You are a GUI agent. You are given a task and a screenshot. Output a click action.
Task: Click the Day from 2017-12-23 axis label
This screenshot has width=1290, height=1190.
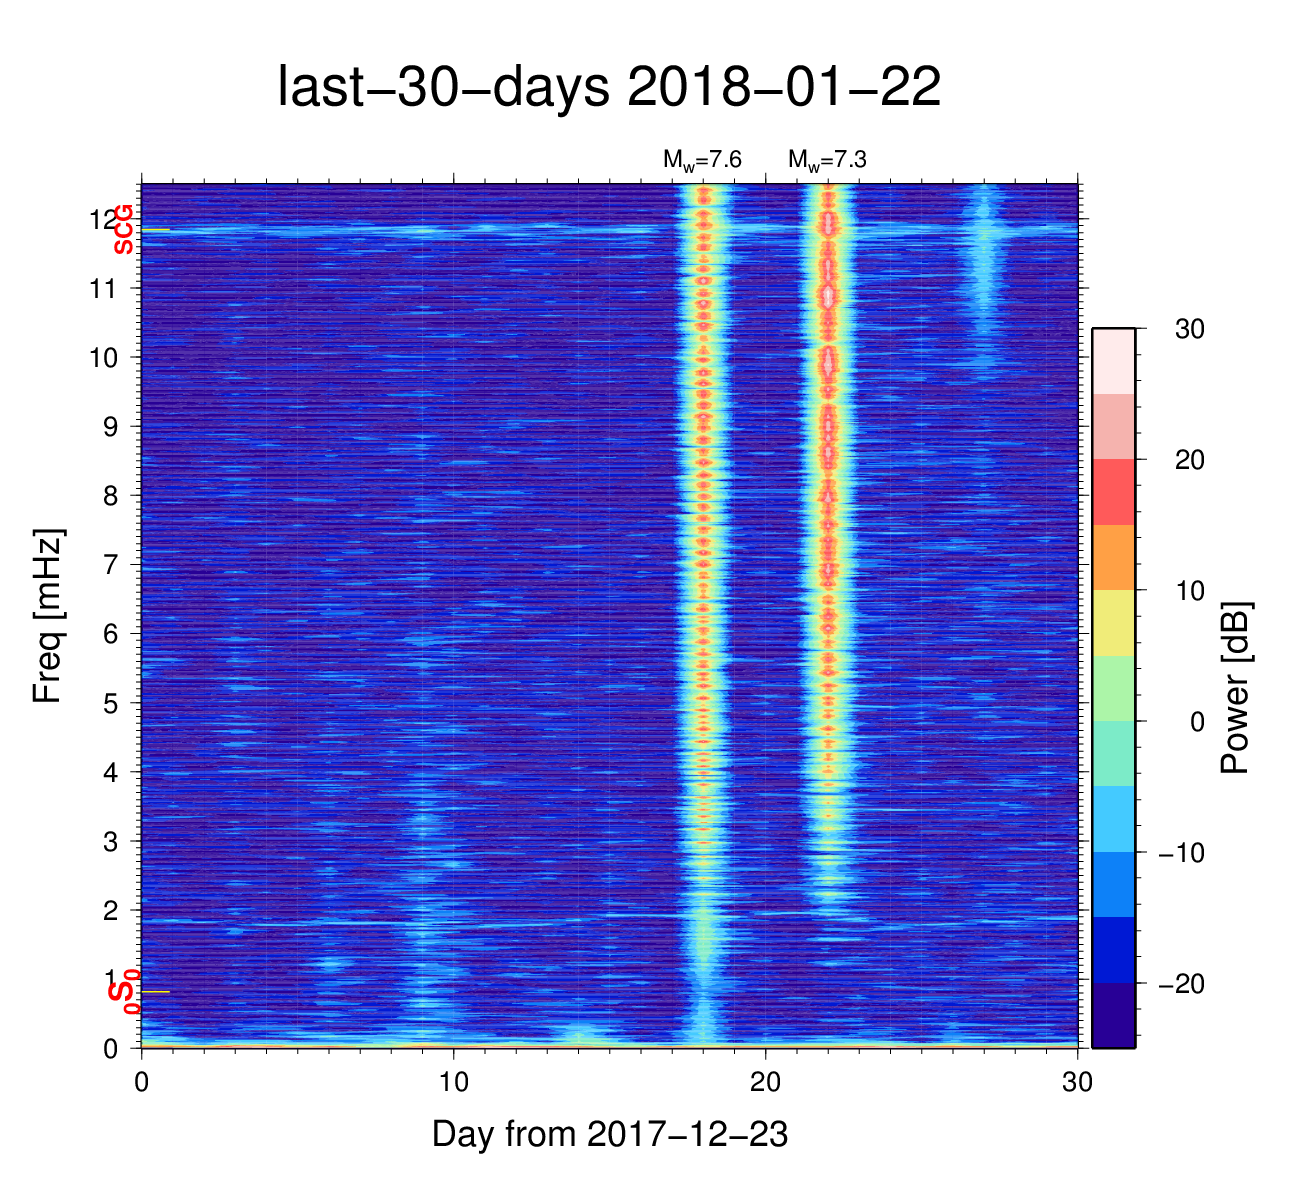[x=610, y=1134]
